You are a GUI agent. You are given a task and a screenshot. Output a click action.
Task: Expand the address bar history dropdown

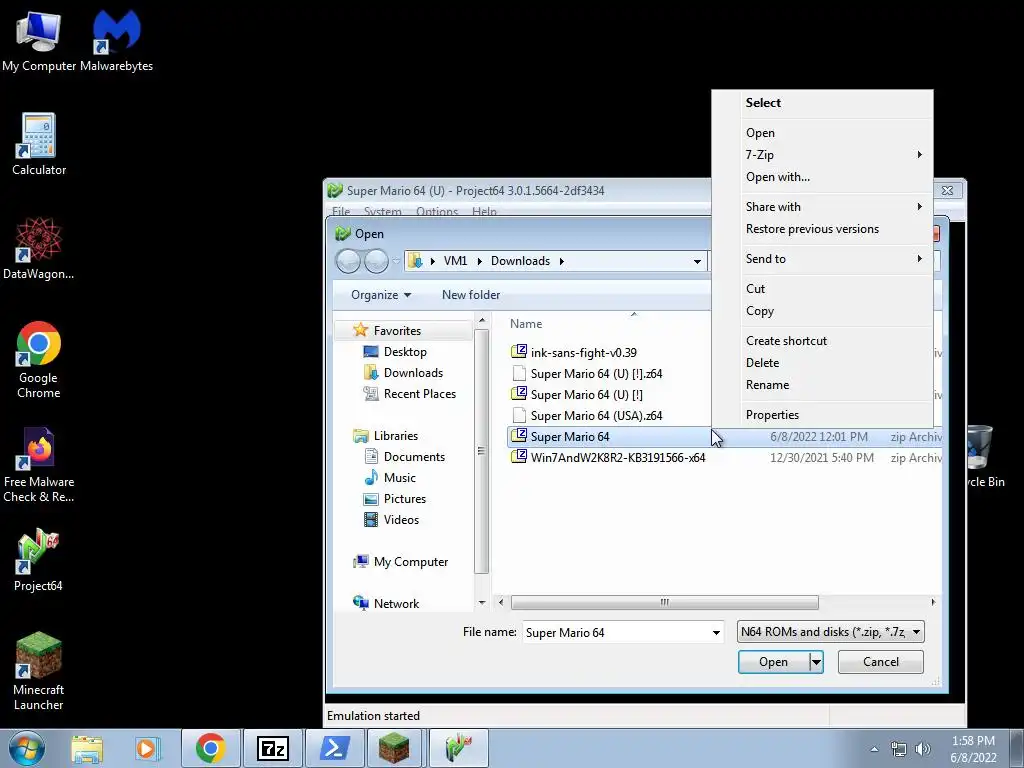pos(697,261)
